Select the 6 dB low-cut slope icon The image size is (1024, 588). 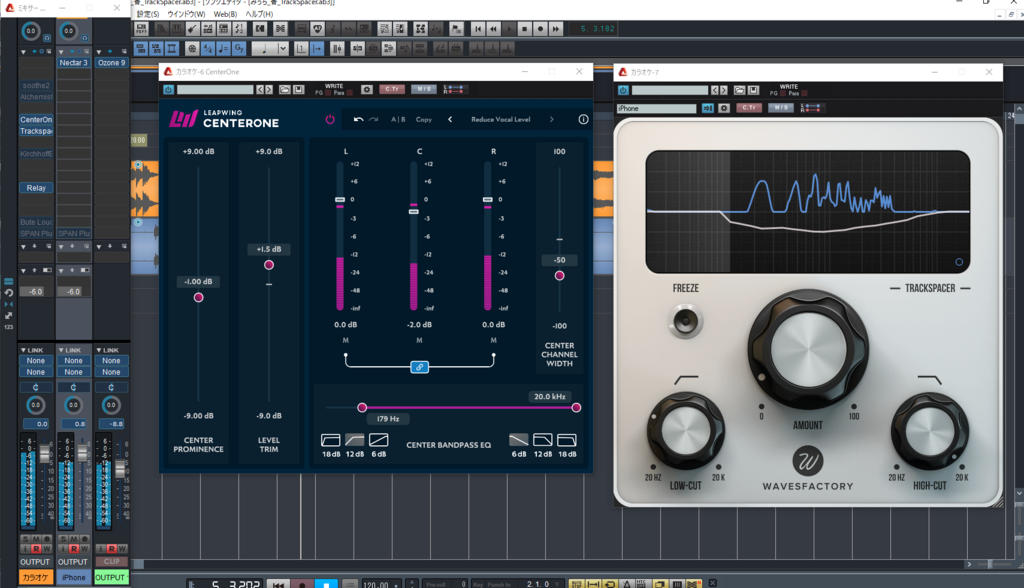click(379, 440)
